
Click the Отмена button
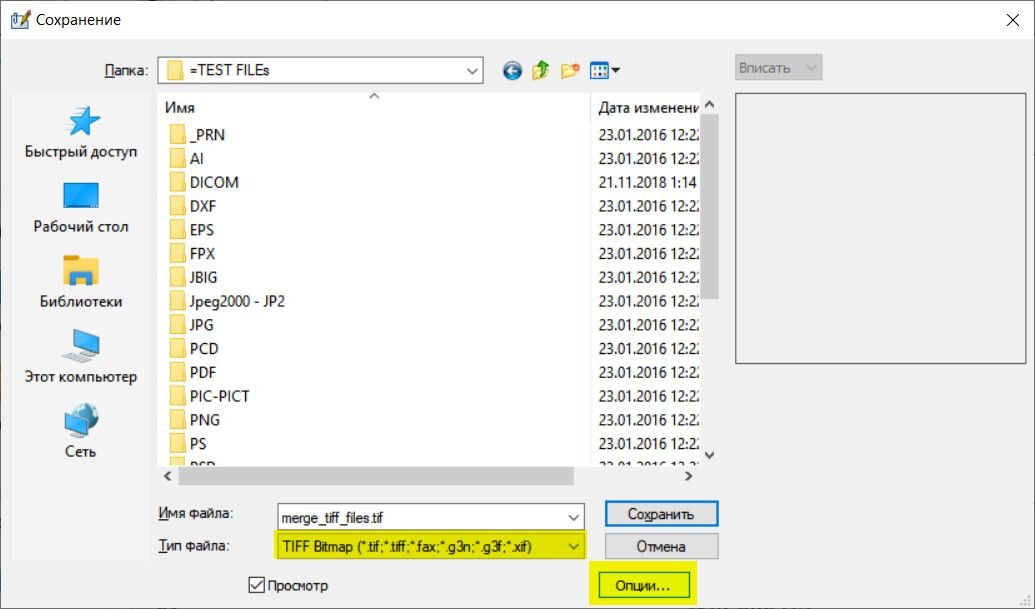(661, 546)
